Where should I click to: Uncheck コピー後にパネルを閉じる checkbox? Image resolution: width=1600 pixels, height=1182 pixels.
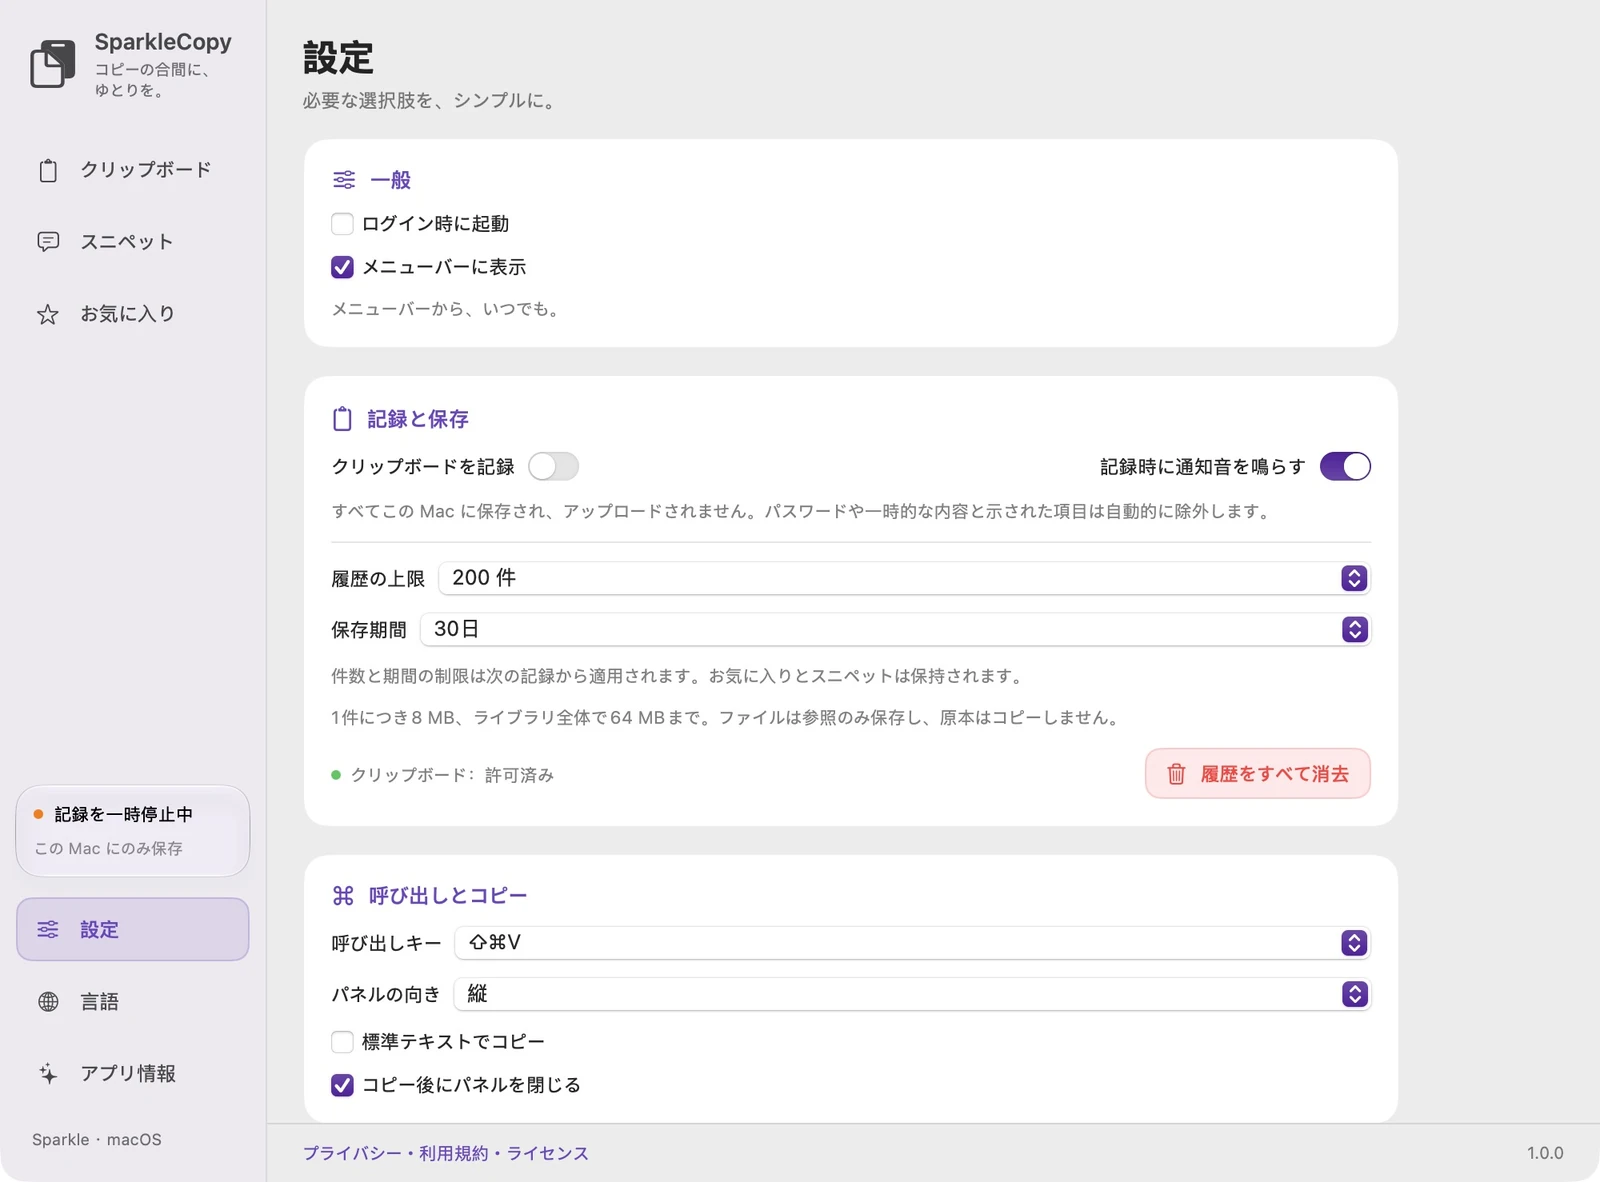342,1085
